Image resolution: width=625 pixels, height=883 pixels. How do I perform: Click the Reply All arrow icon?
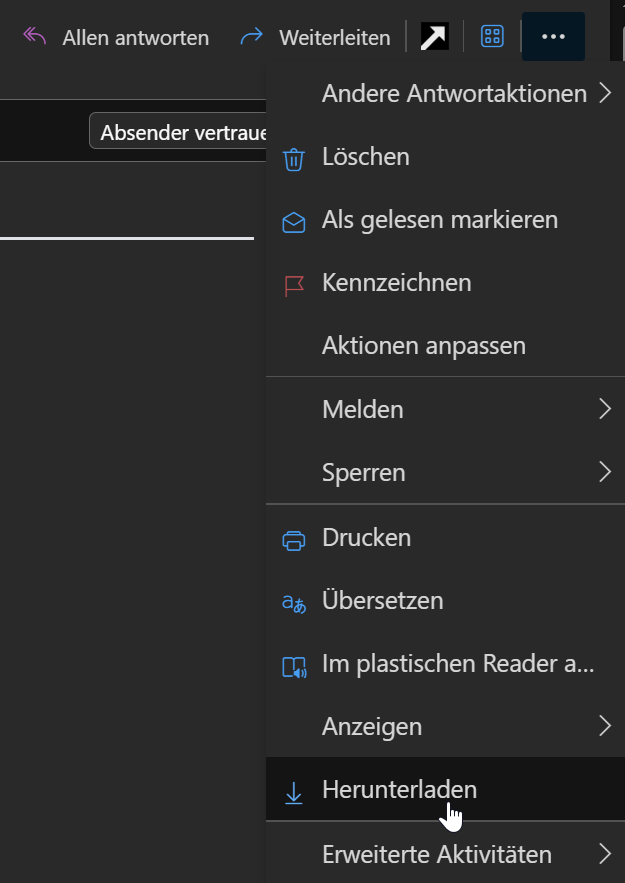35,37
